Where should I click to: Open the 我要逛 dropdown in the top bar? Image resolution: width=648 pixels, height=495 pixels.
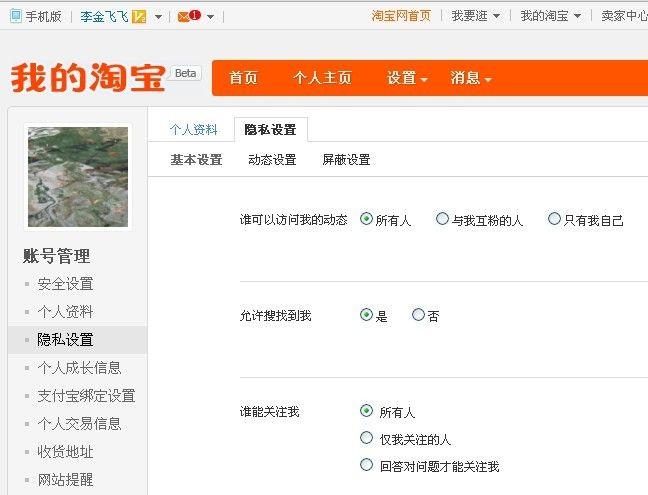point(475,16)
